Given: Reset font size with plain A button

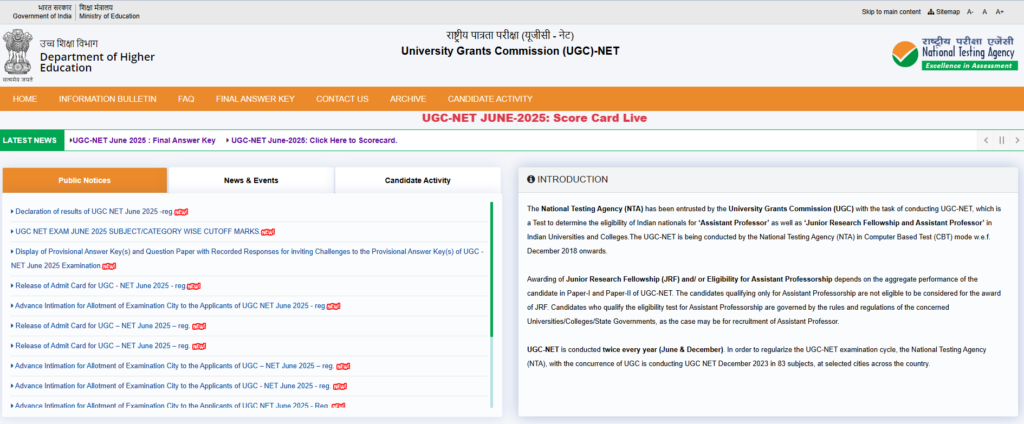Looking at the screenshot, I should point(985,12).
